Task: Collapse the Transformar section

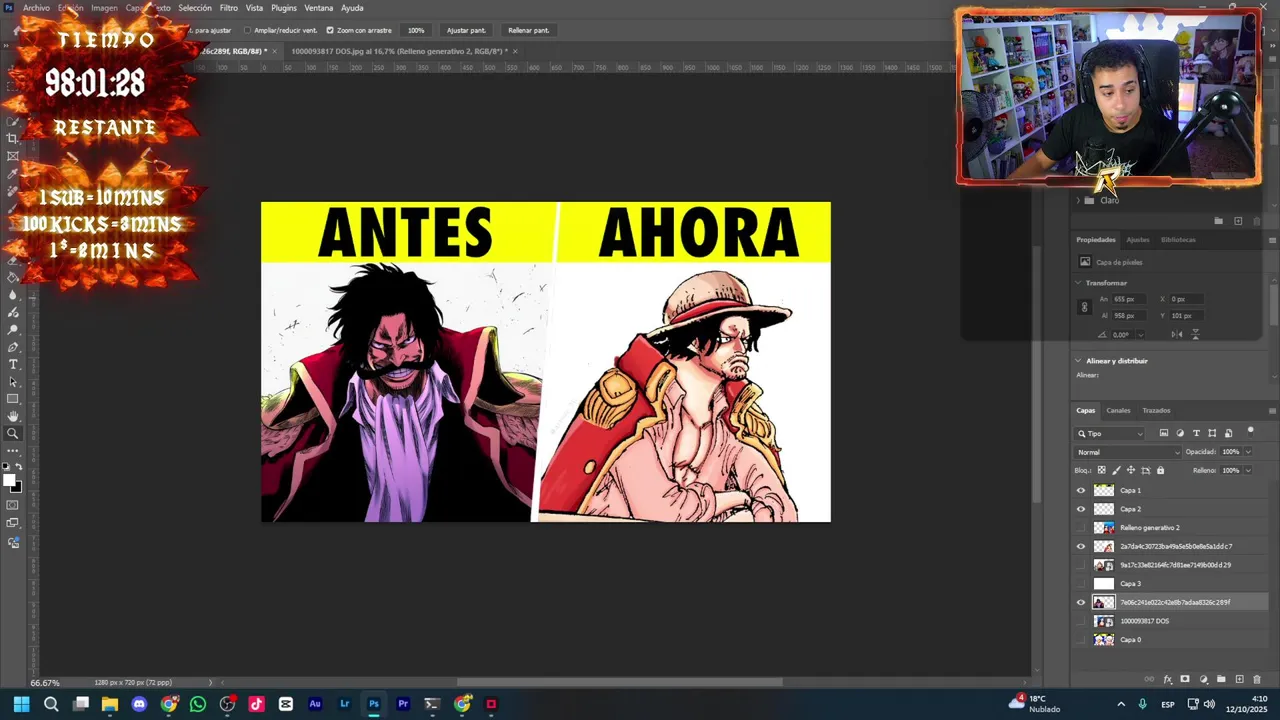Action: click(x=1078, y=283)
